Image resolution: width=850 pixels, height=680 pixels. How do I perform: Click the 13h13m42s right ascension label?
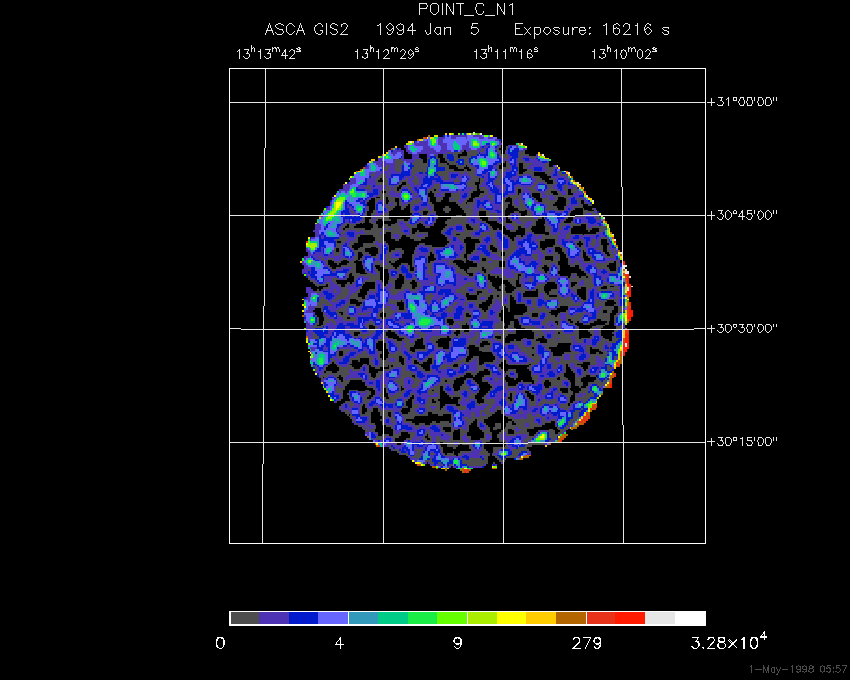pyautogui.click(x=268, y=54)
